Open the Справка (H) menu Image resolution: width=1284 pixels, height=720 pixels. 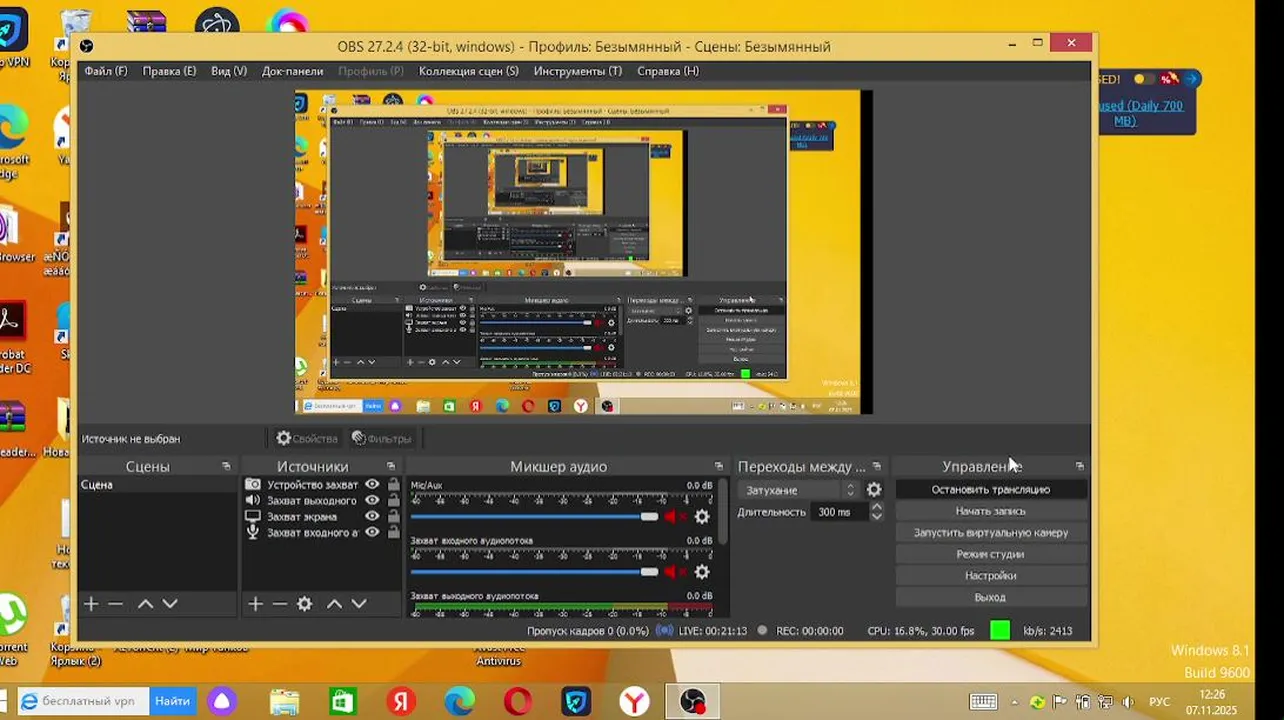coord(668,71)
